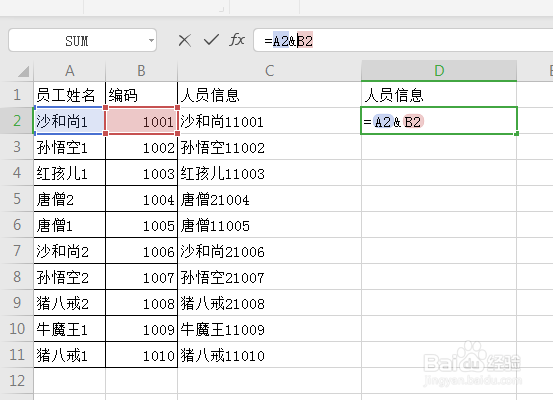Viewport: 553px width, 400px height.
Task: Click cell A1 员工姓名
Action: coord(70,95)
